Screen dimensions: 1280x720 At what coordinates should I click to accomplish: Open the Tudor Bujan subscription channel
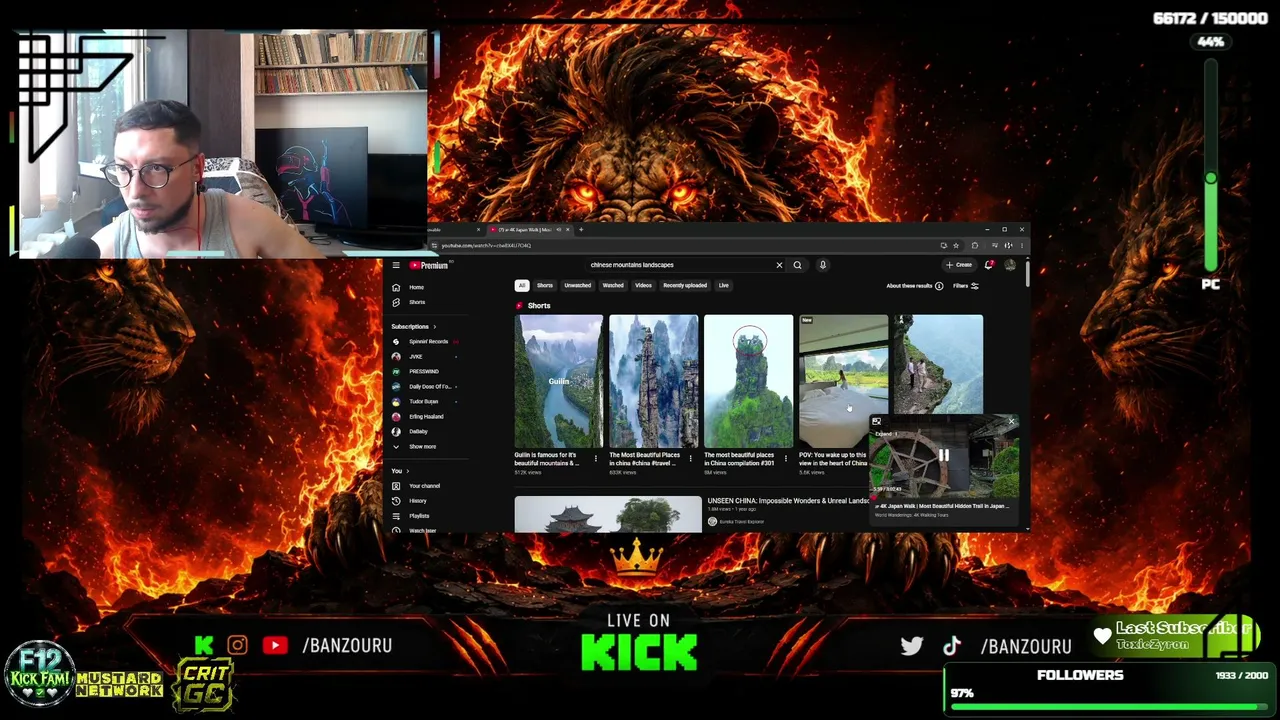[425, 401]
